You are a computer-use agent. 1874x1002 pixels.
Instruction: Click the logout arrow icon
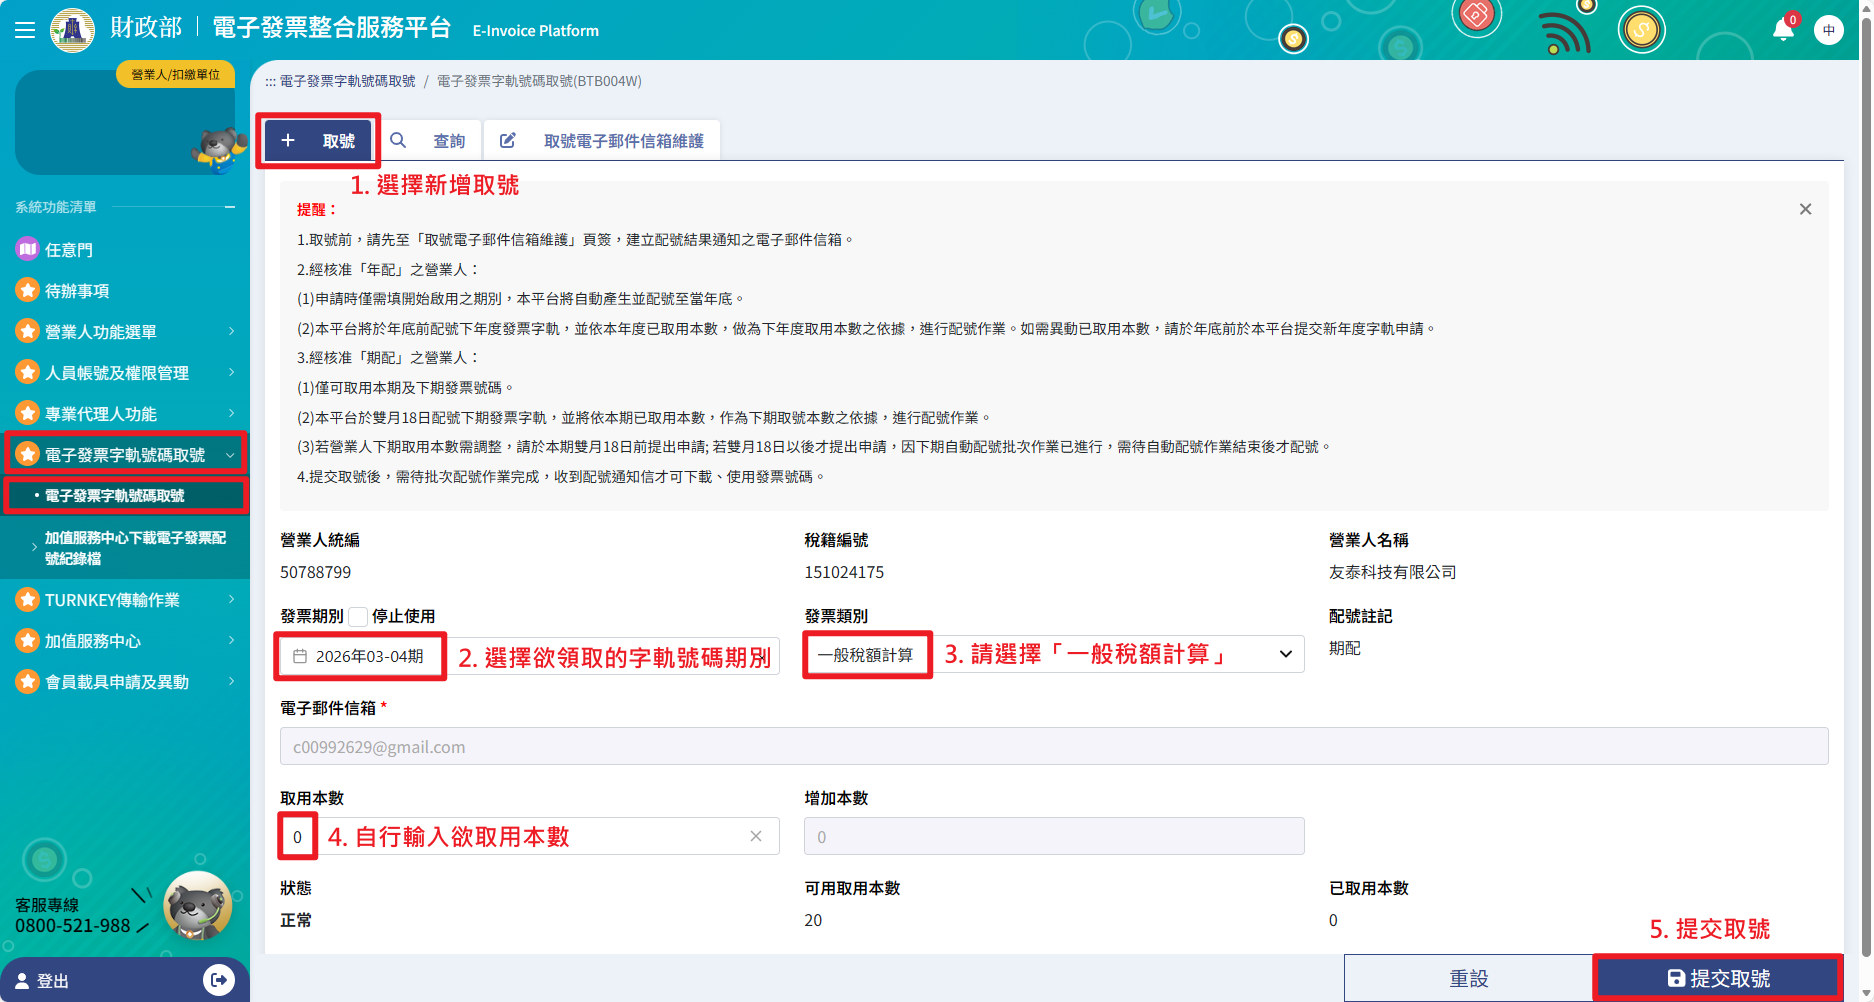point(218,980)
